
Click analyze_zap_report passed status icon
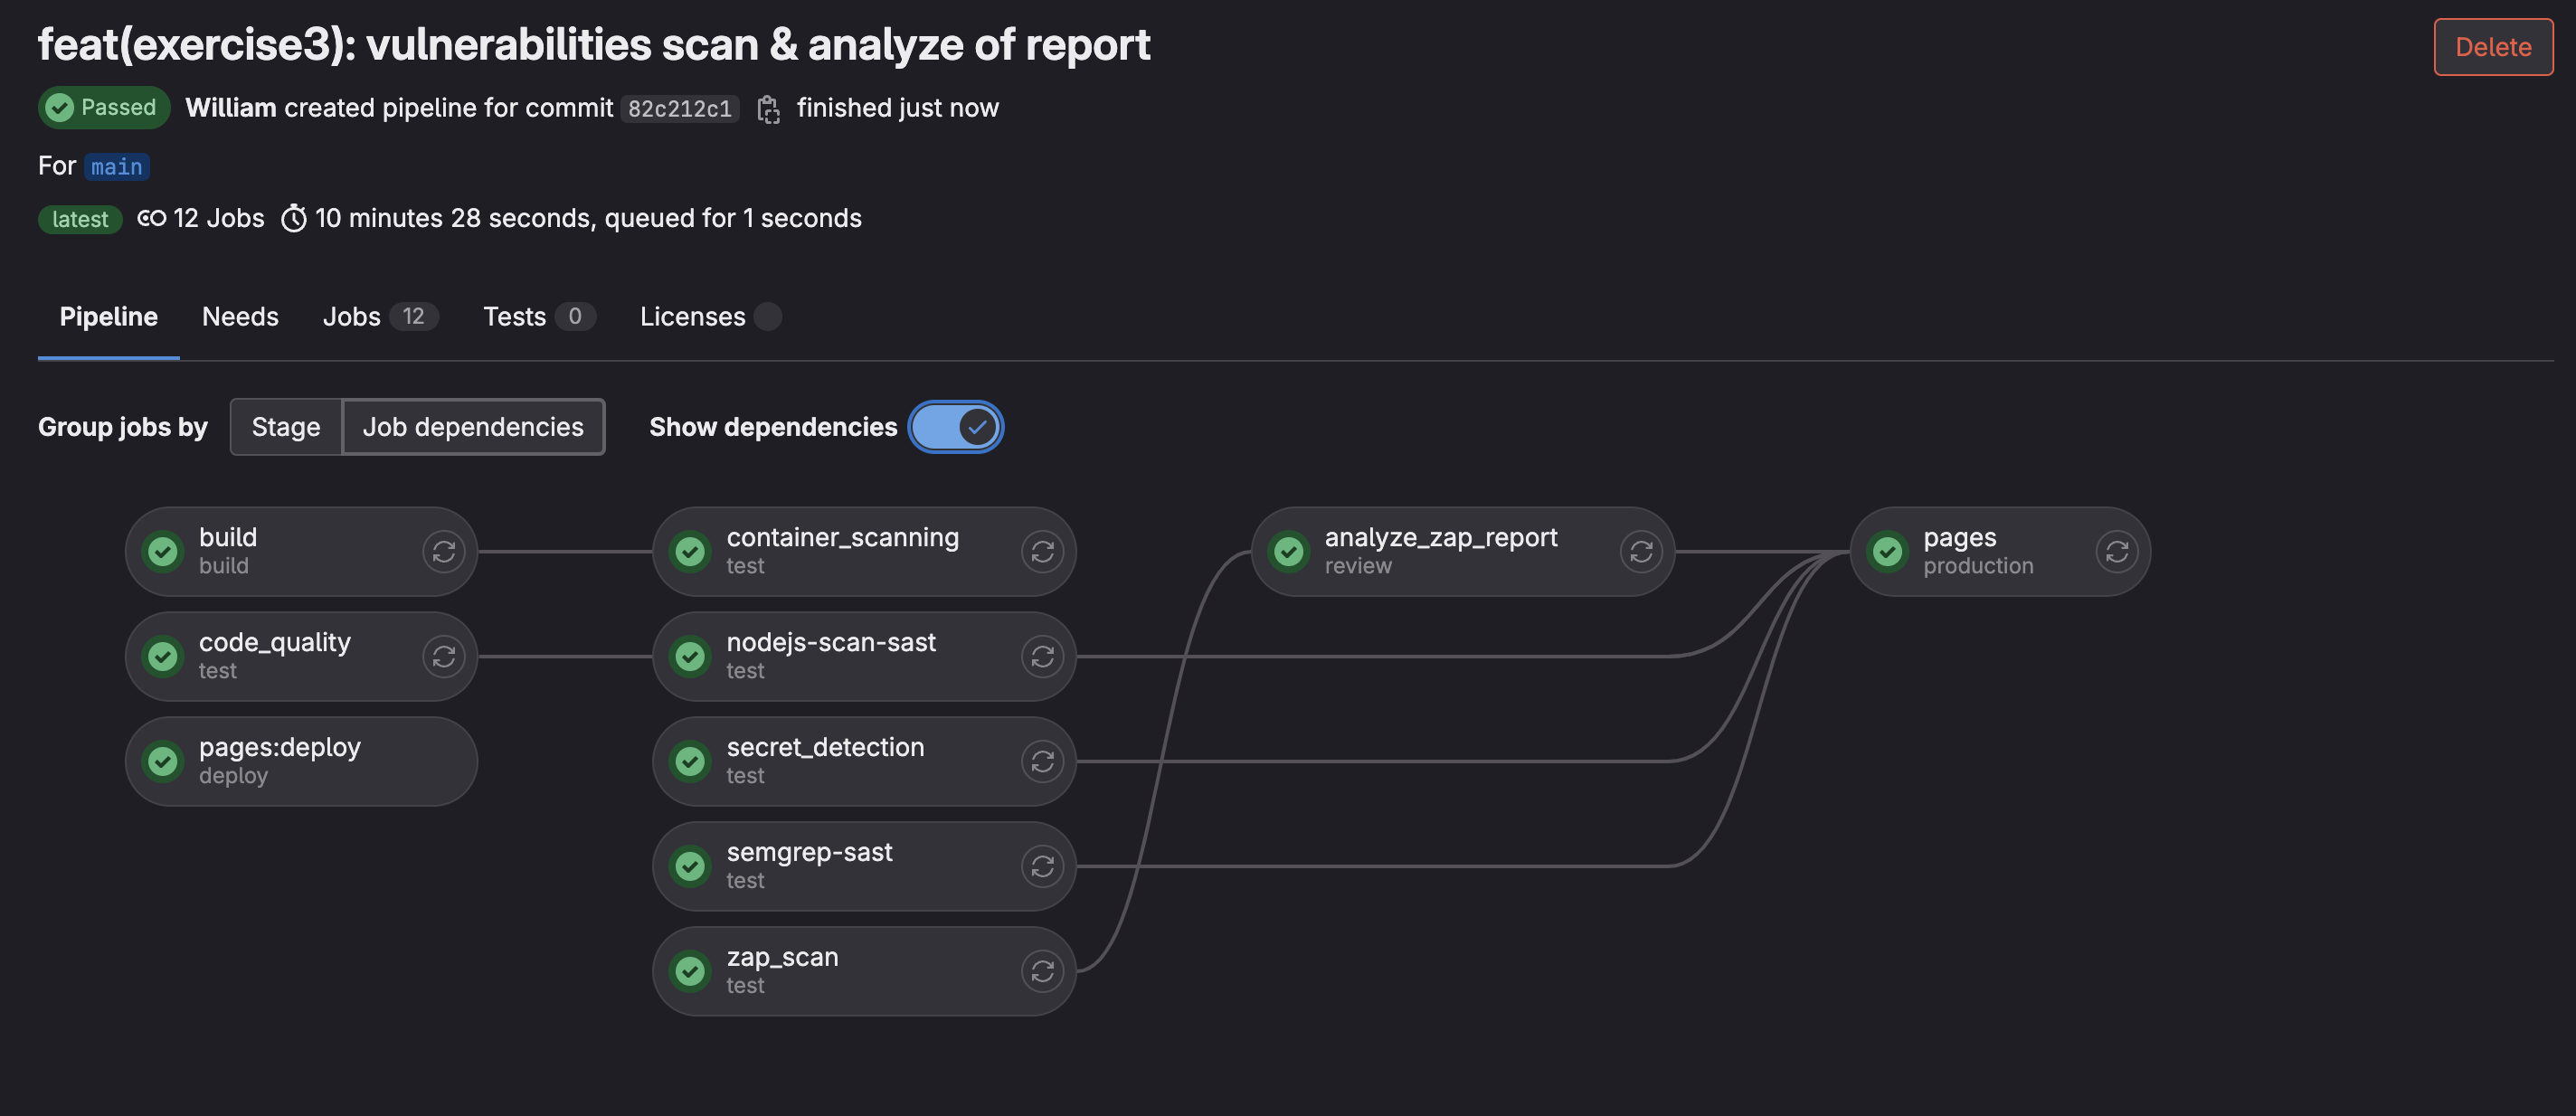(x=1289, y=551)
